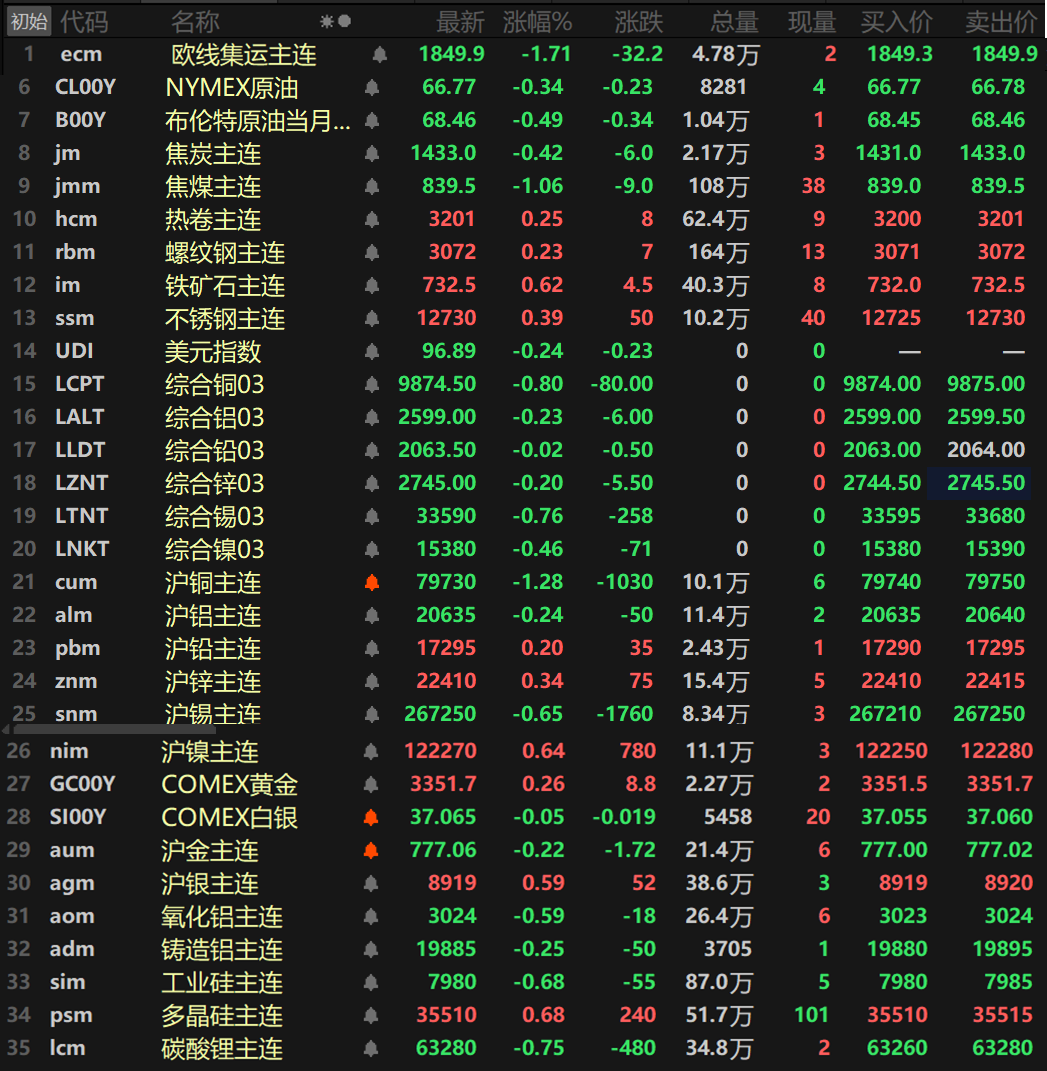1047x1071 pixels.
Task: Sort by 卖出价 column header
Action: (x=1001, y=23)
